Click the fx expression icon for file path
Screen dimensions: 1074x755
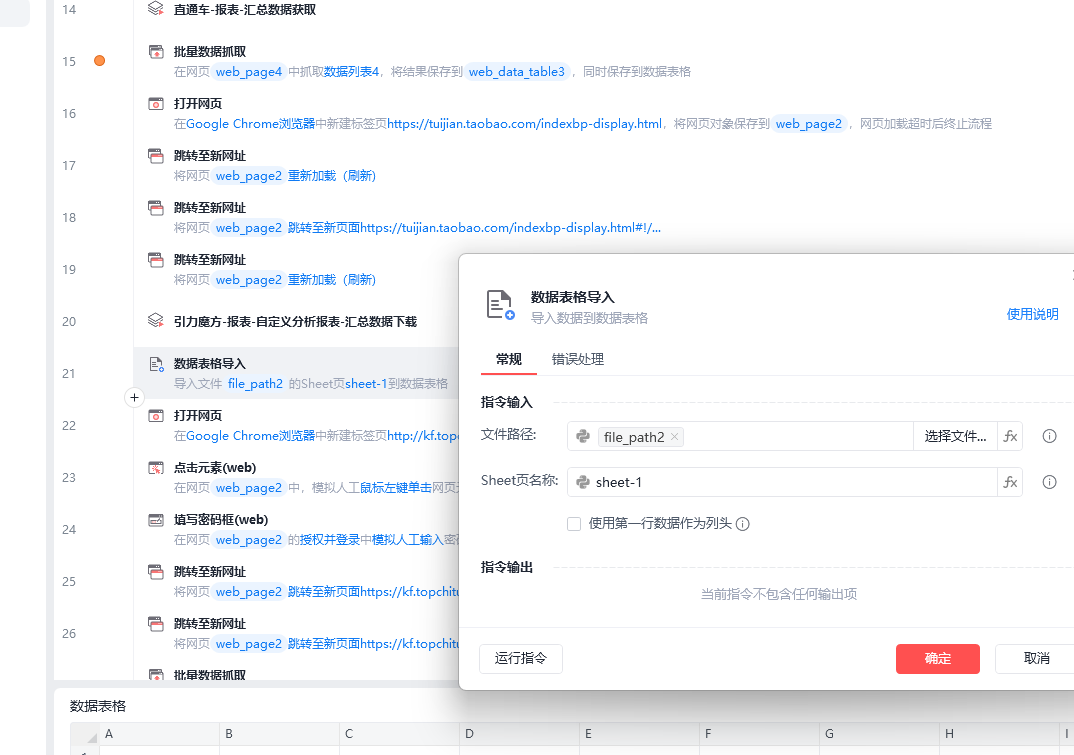[1010, 436]
